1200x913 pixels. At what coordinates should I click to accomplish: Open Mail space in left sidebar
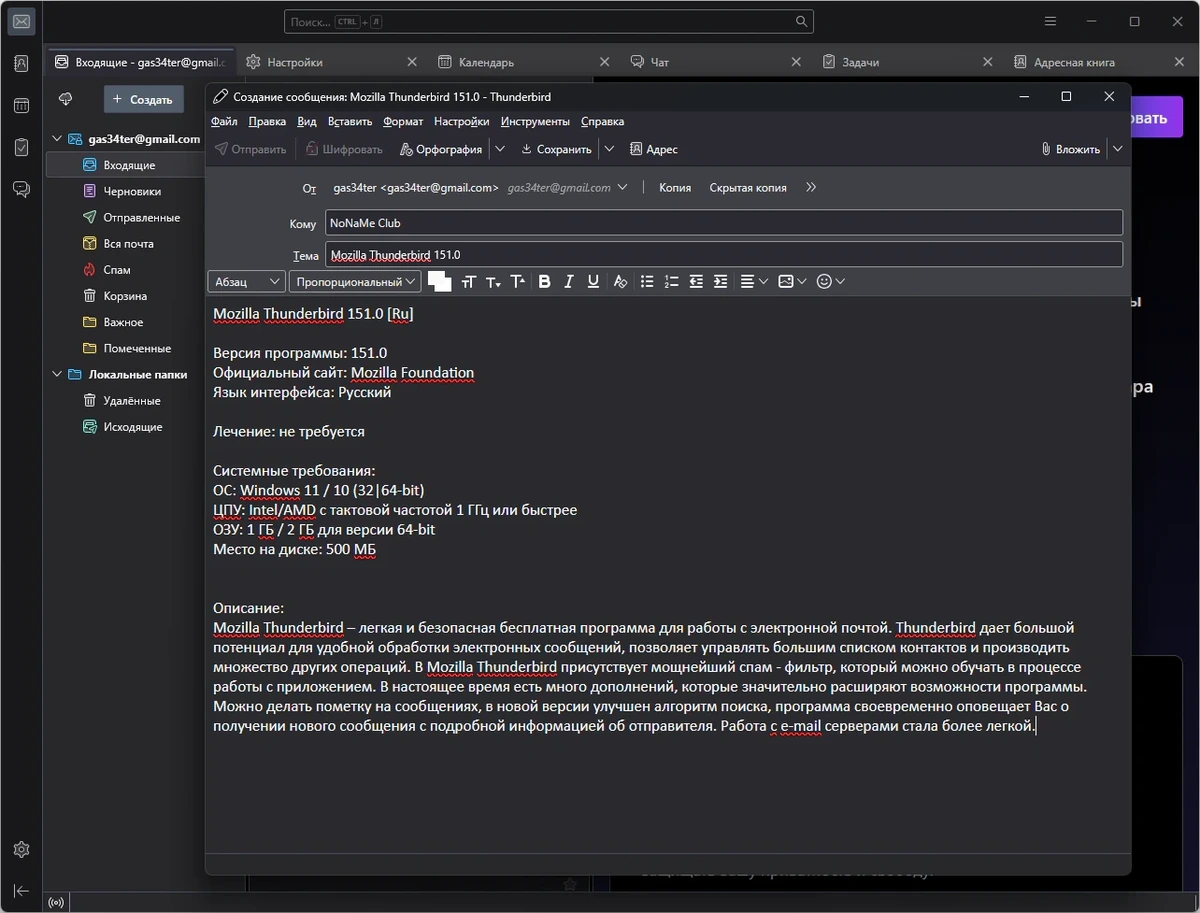pos(22,21)
